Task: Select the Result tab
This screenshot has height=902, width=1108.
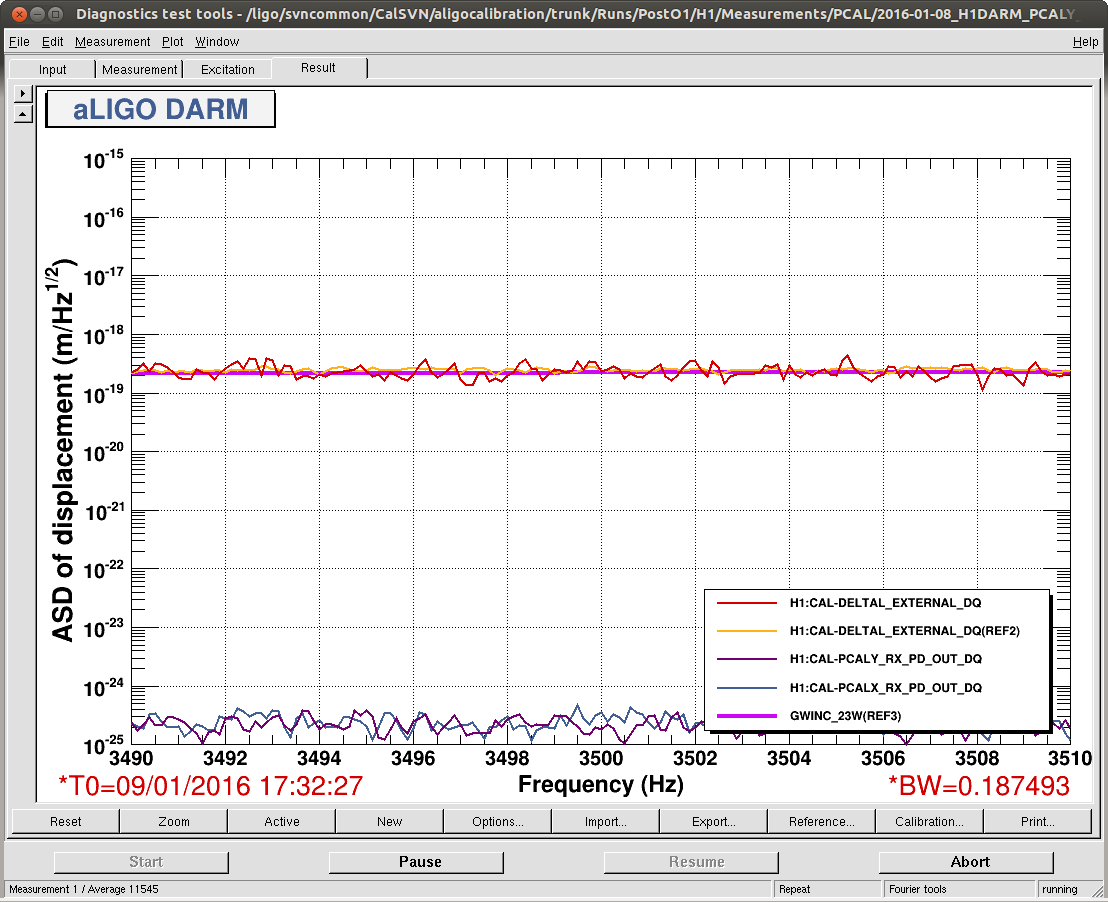Action: pyautogui.click(x=318, y=68)
